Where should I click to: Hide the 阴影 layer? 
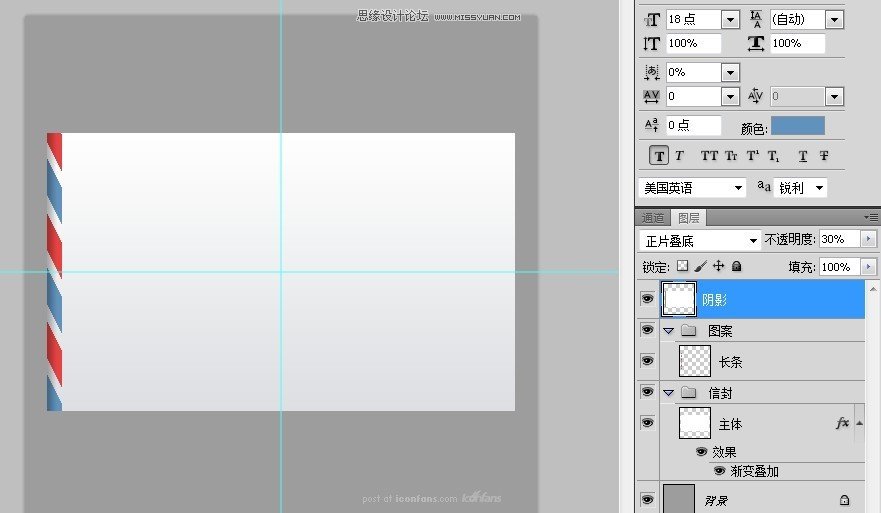(x=647, y=298)
